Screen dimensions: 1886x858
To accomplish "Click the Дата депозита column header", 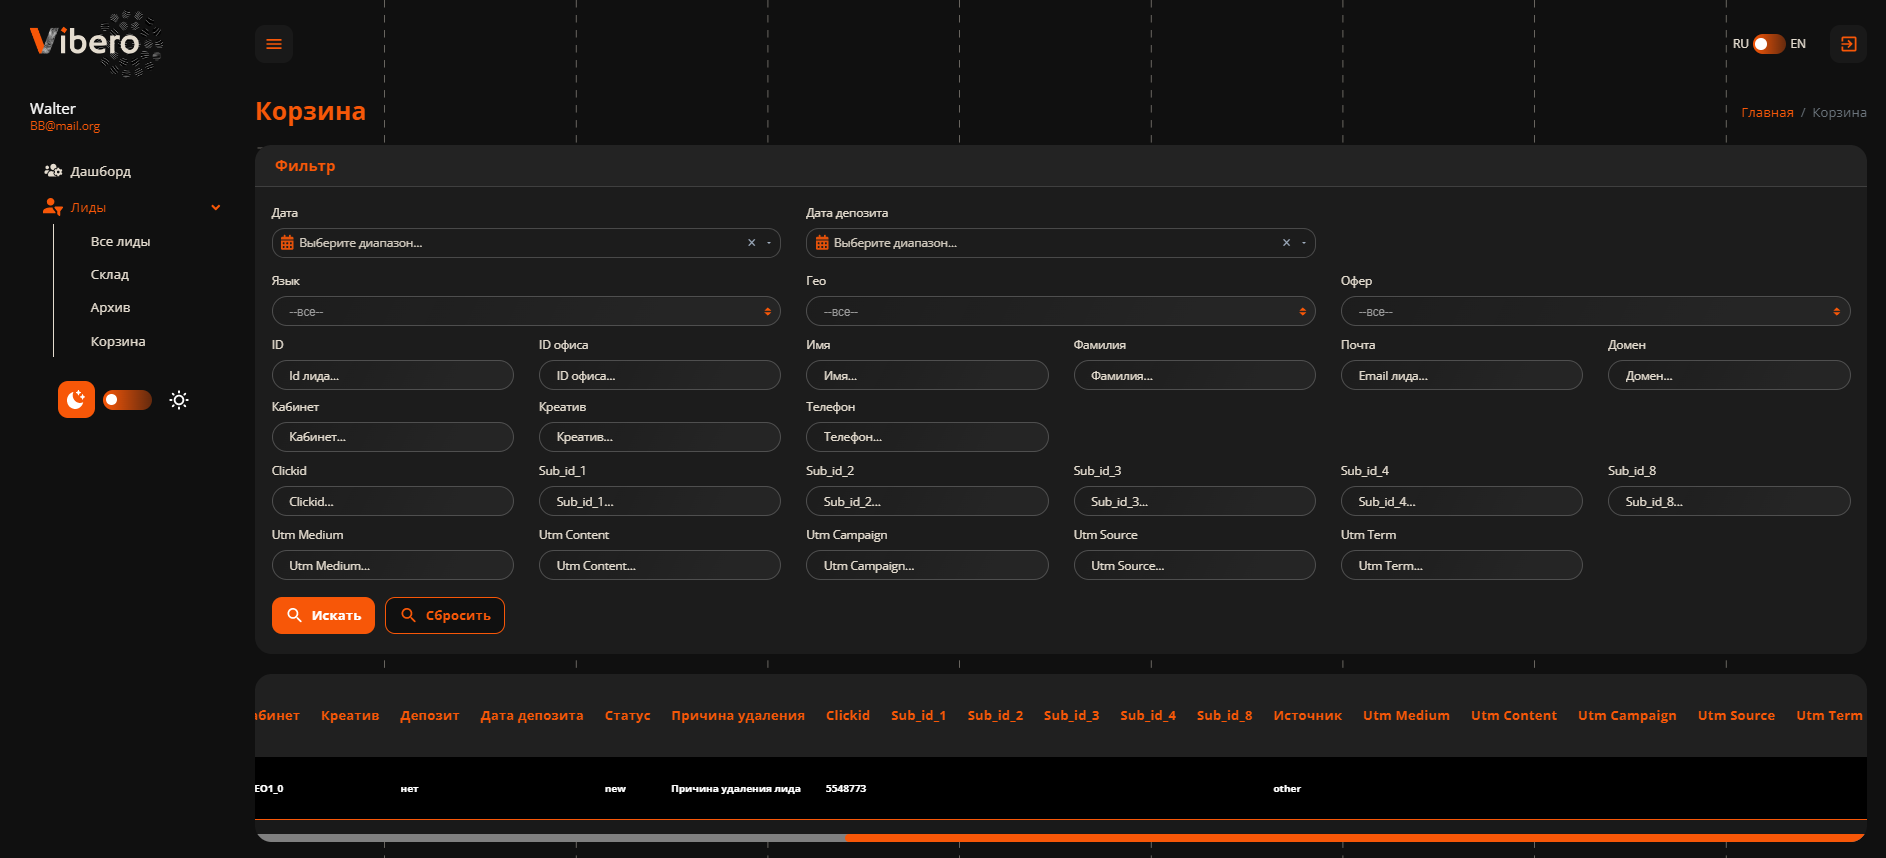I will pos(532,715).
